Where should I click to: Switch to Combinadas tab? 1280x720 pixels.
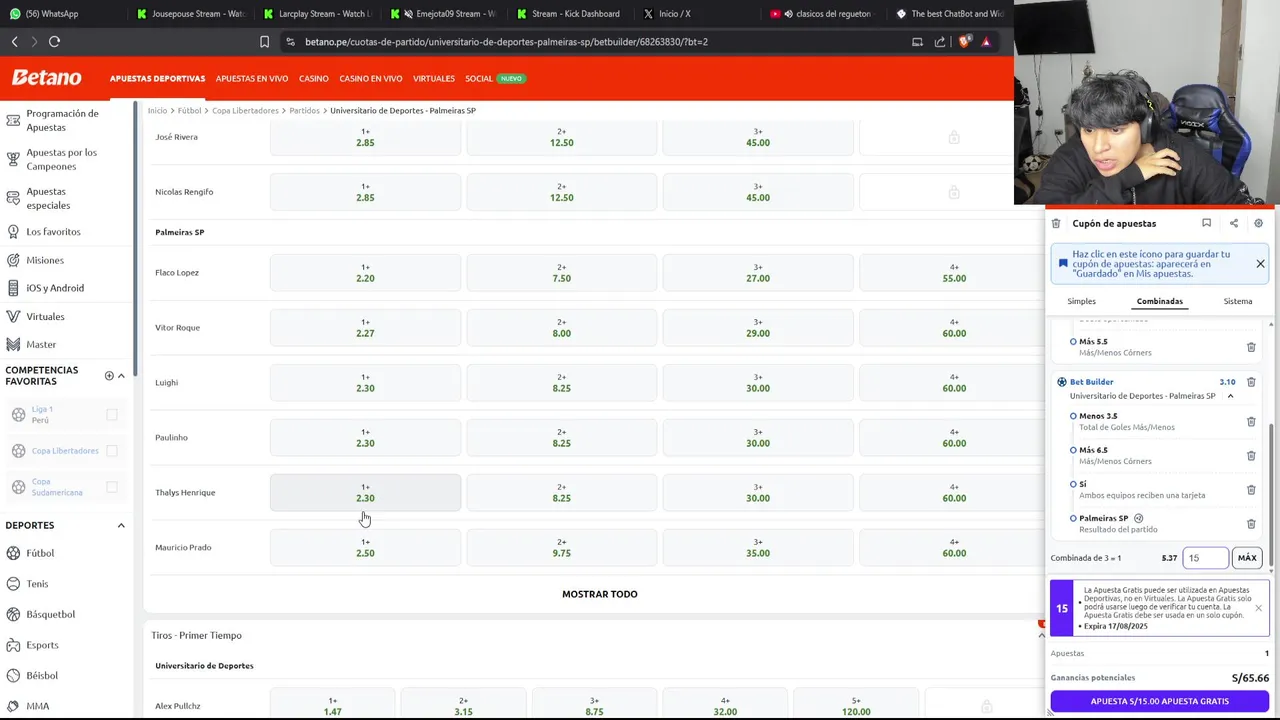pos(1159,301)
